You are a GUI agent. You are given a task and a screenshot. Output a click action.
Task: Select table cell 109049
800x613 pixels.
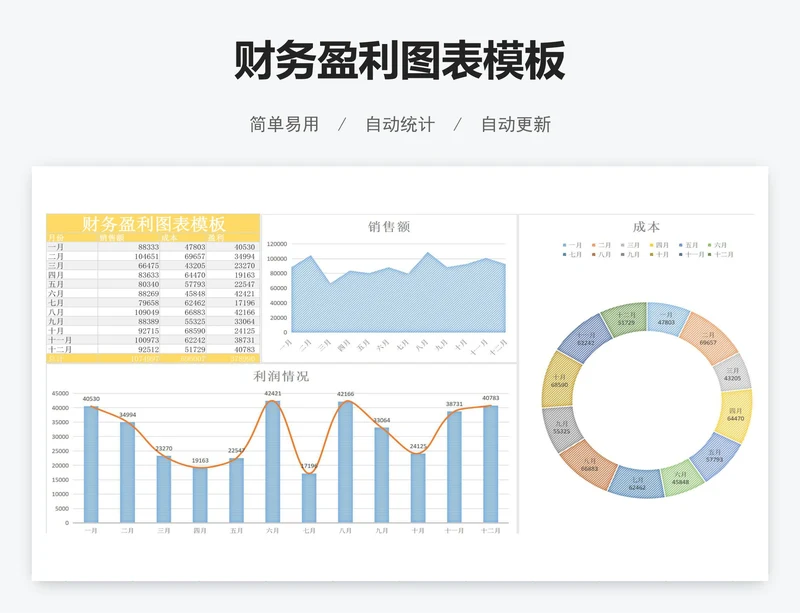[x=146, y=312]
